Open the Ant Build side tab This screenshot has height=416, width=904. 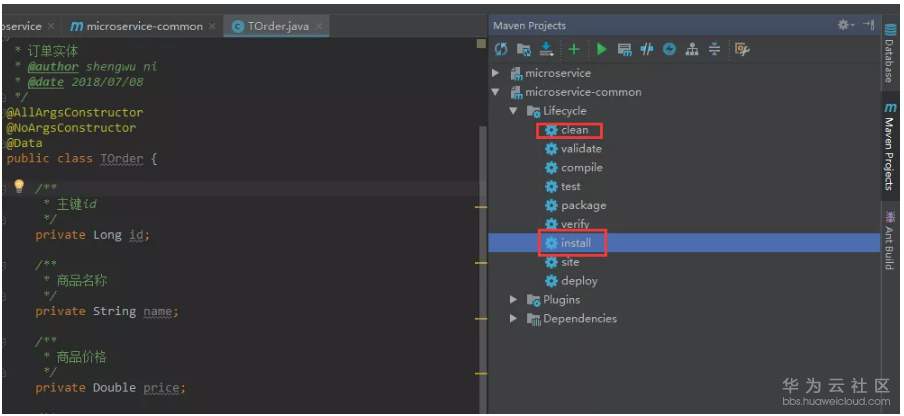890,240
